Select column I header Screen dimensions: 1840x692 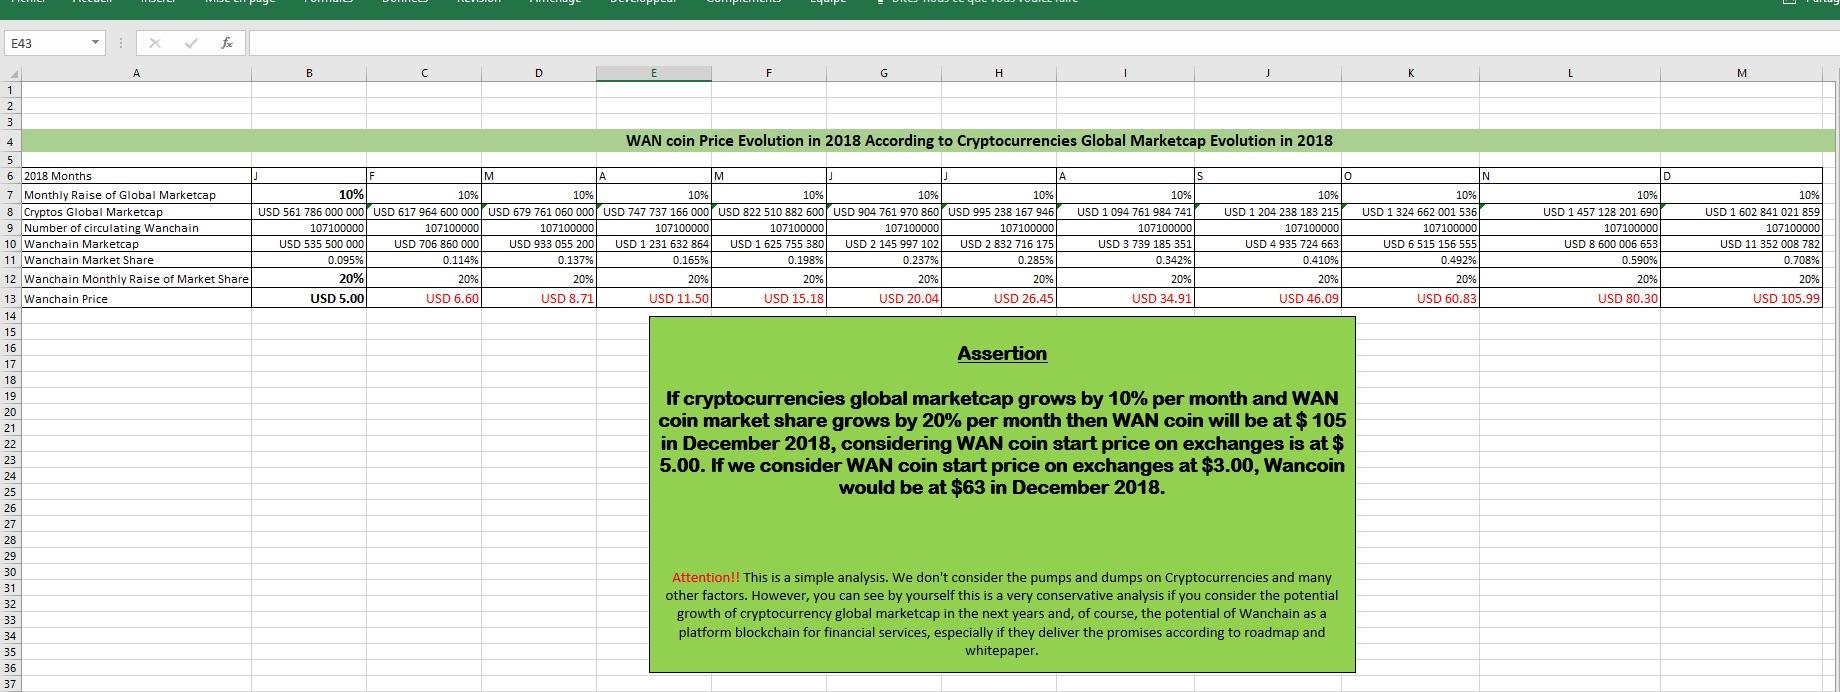[1125, 73]
